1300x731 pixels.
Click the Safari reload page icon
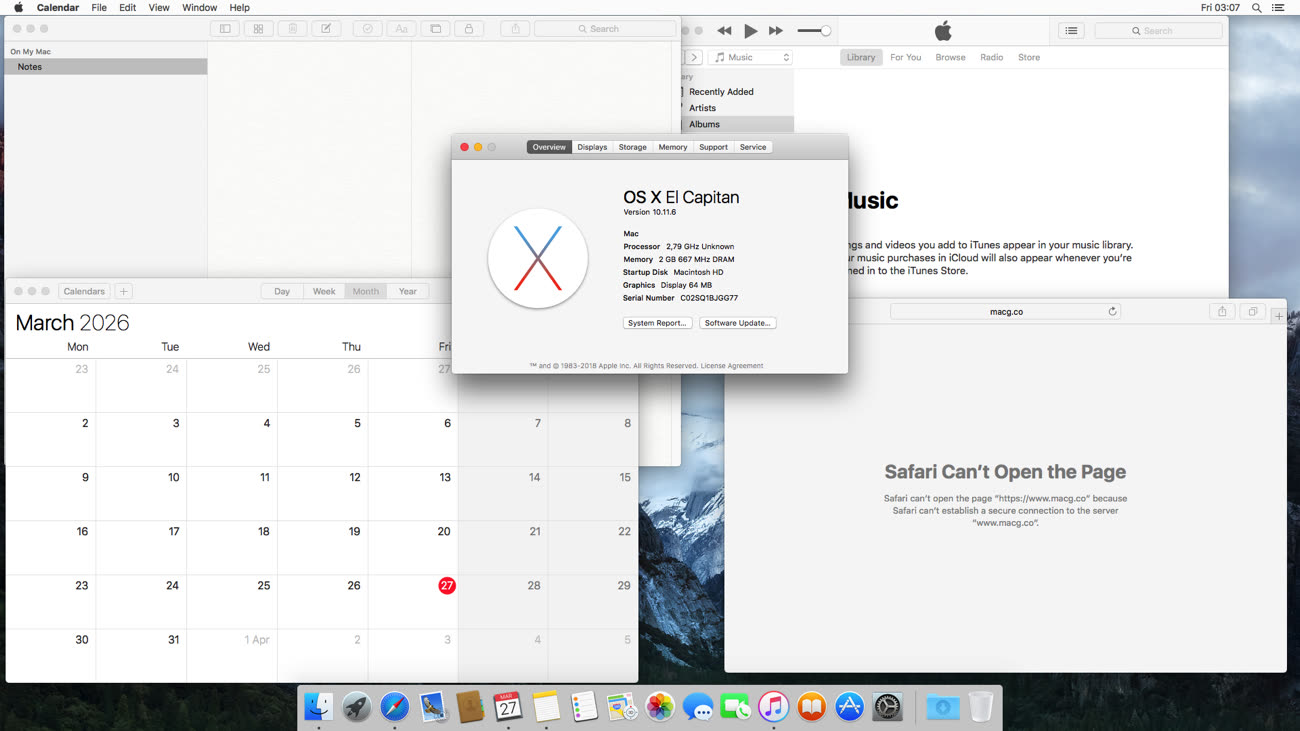click(x=1112, y=312)
